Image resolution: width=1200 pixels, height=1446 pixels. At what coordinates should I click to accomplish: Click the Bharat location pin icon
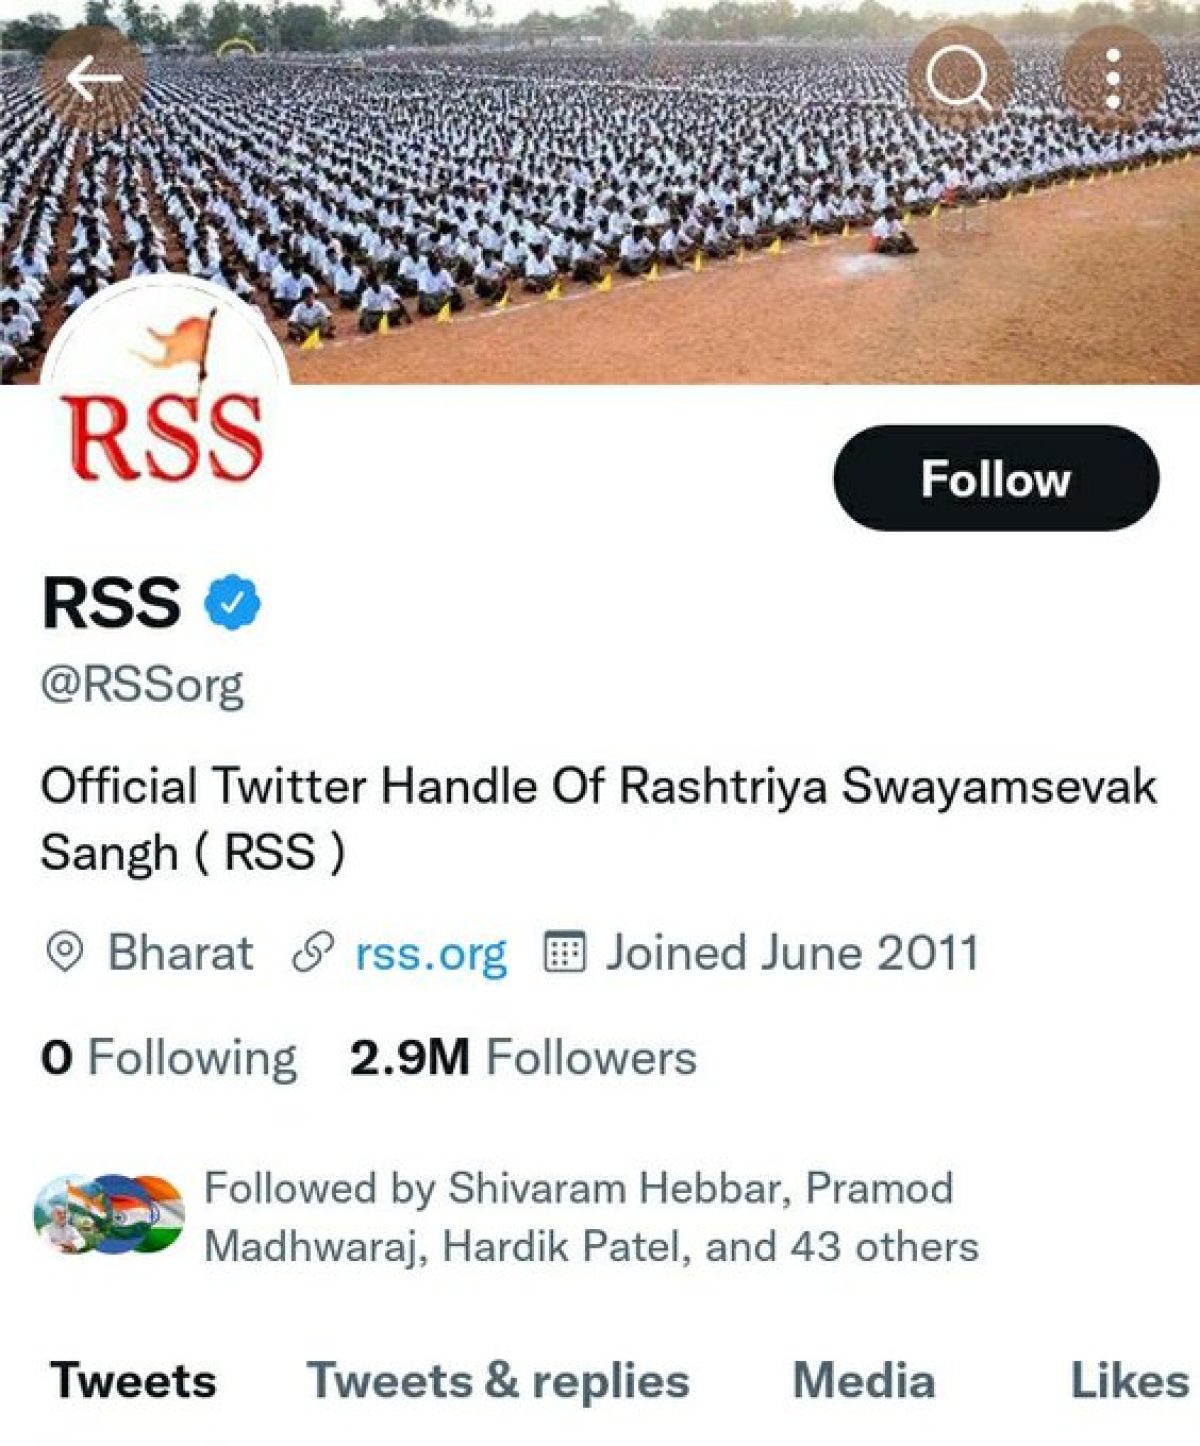tap(65, 953)
